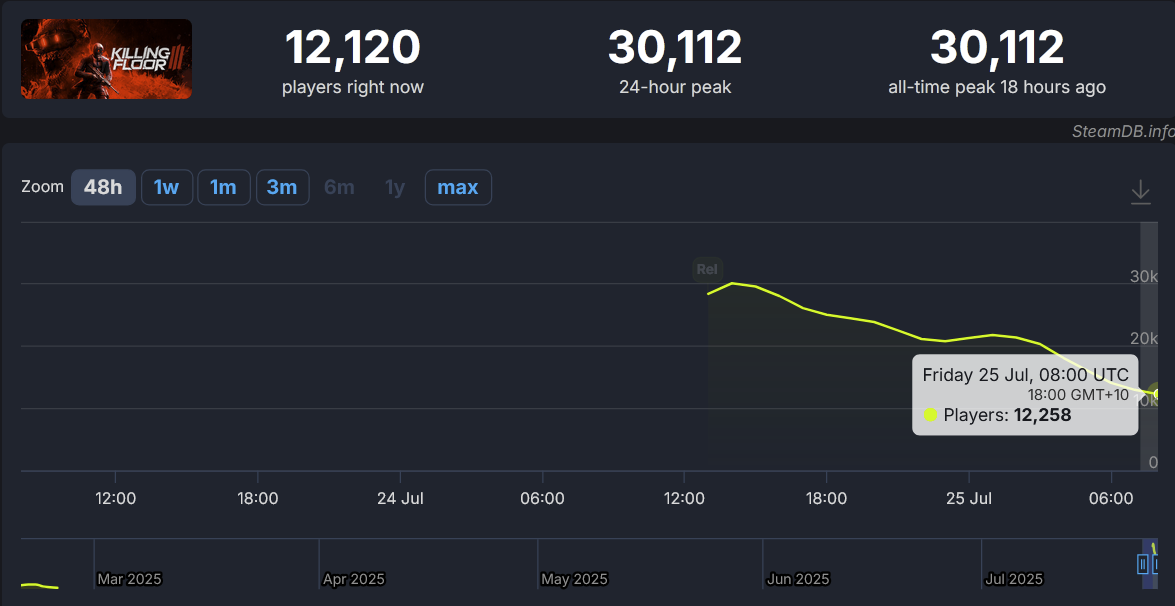The width and height of the screenshot is (1175, 606).
Task: Click the all-time peak 18 hours ago label
Action: [x=997, y=87]
